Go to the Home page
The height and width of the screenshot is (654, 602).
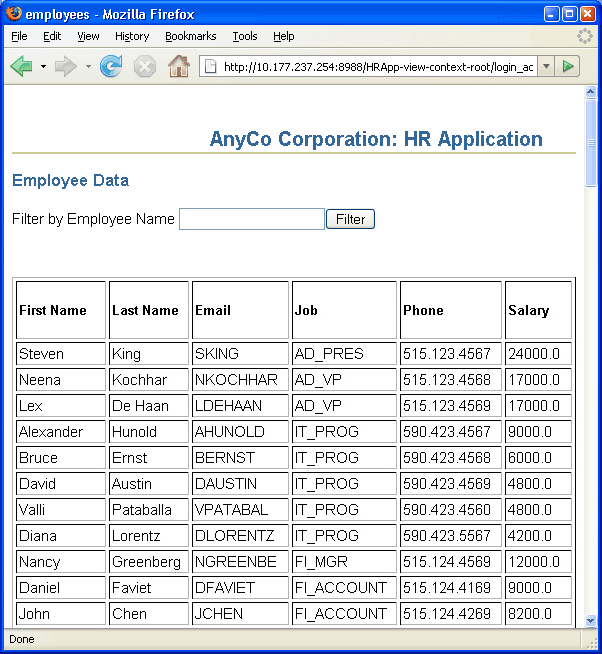pyautogui.click(x=179, y=66)
